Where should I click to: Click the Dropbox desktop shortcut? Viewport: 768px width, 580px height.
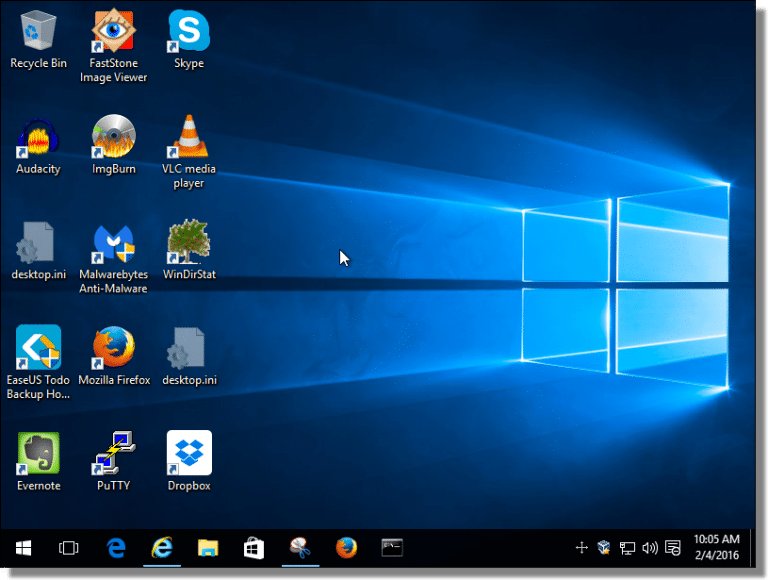[x=189, y=461]
